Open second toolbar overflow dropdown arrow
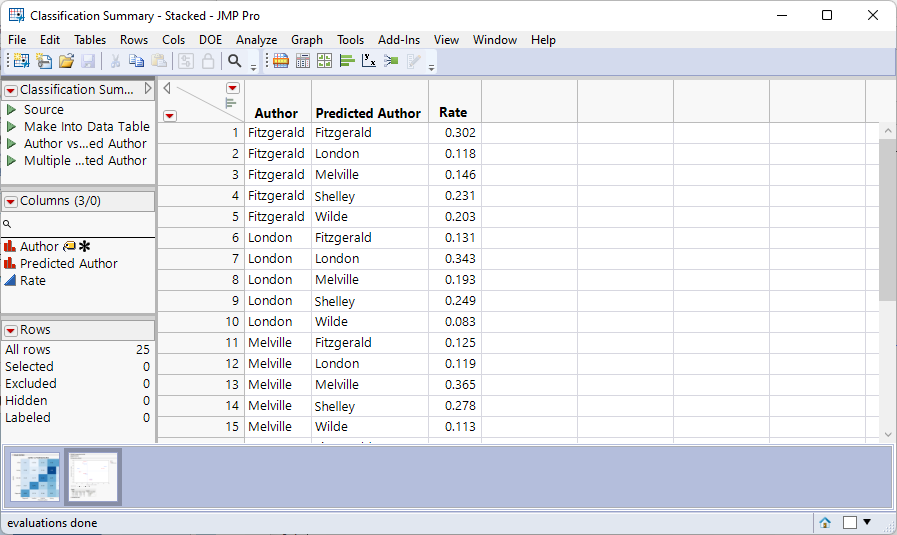897x535 pixels. (x=431, y=68)
